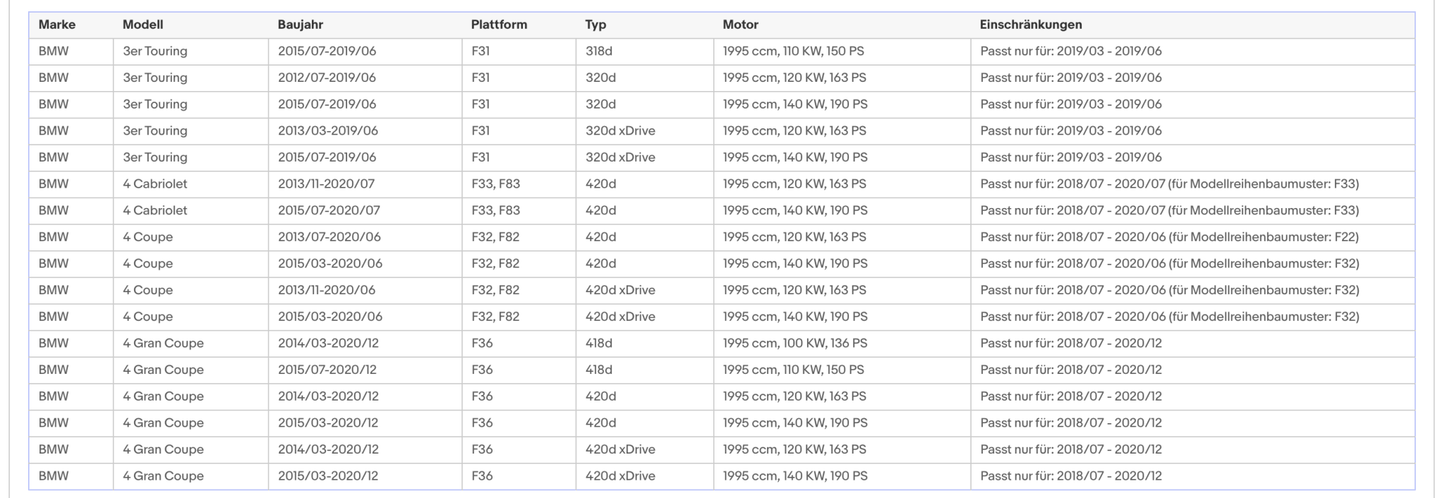Click the Plattform column header
This screenshot has height=498, width=1445.
(x=499, y=25)
